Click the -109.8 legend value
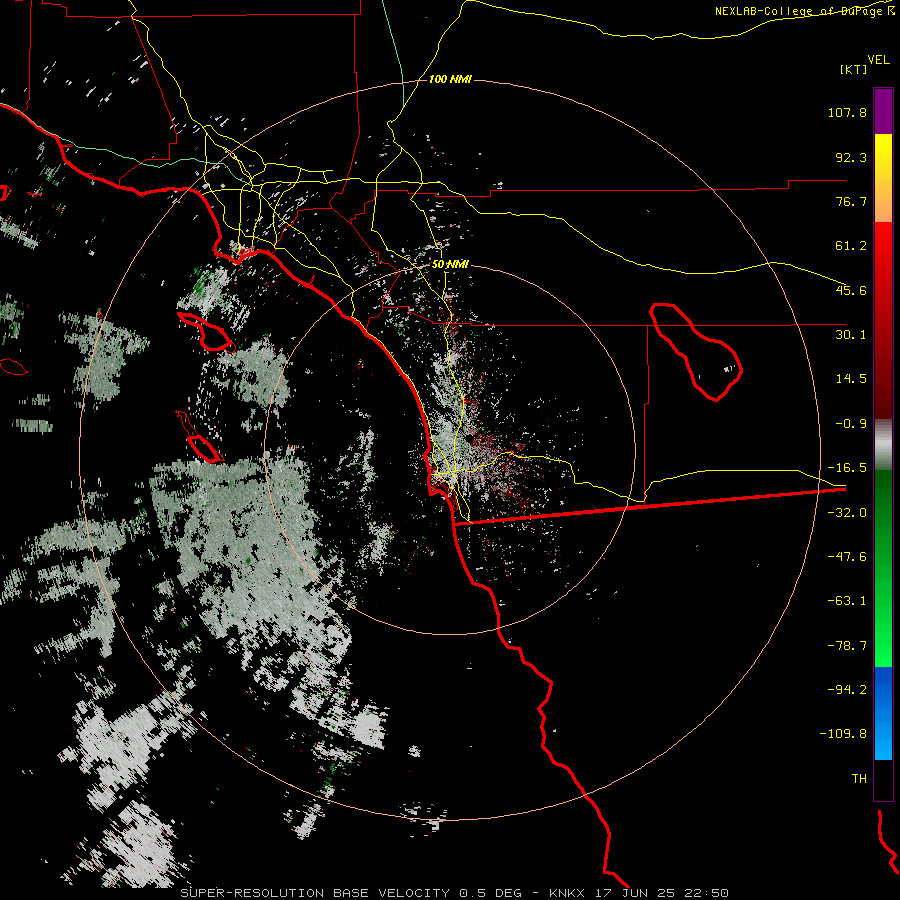 coord(843,734)
